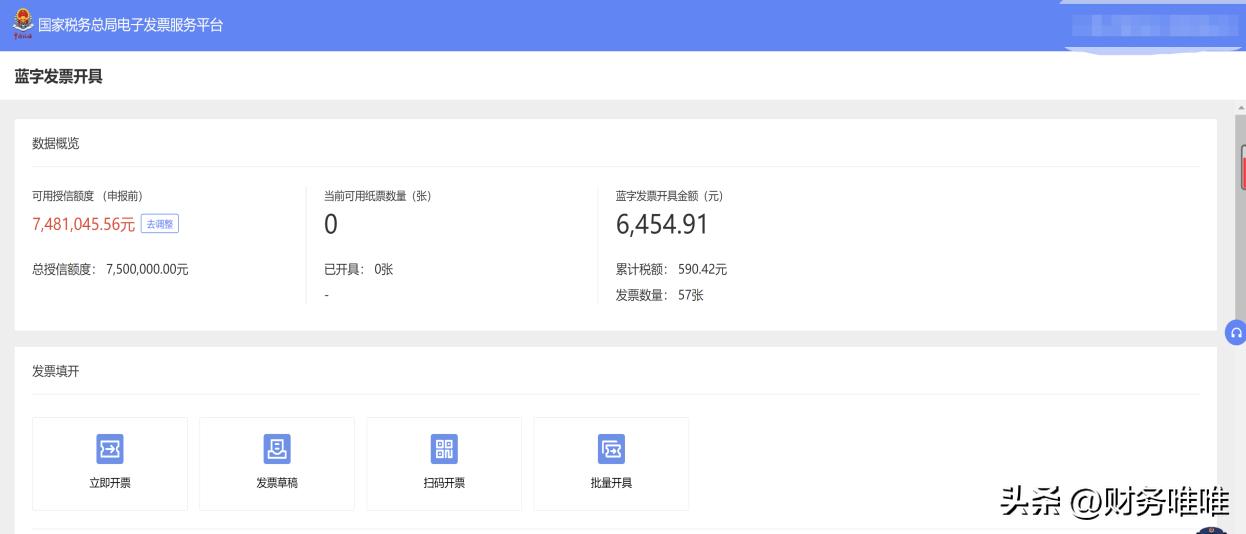Click the 累计税额 590.42元 text
1246x534 pixels.
[671, 269]
